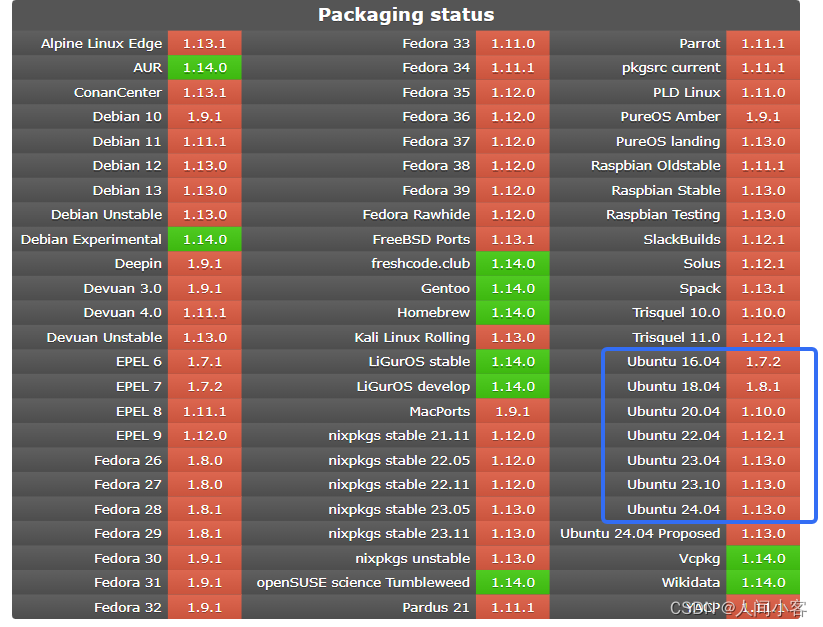Click the Fedora 39 label
The image size is (823, 627).
tap(436, 190)
